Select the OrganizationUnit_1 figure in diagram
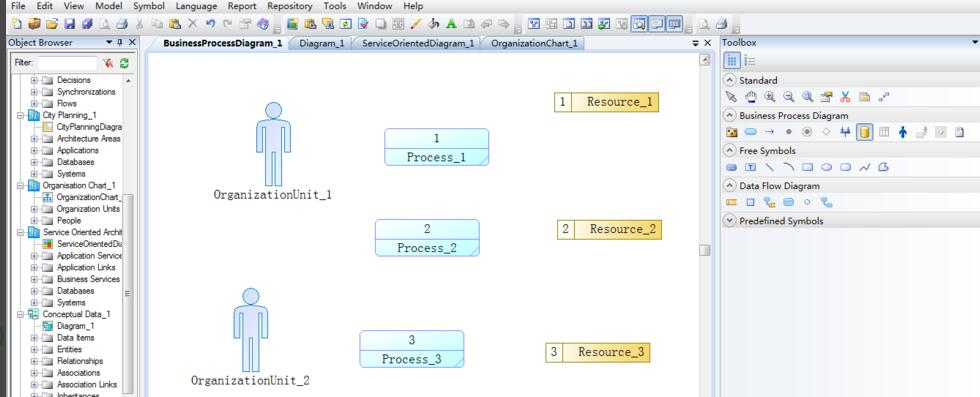Image resolution: width=980 pixels, height=397 pixels. (x=273, y=144)
